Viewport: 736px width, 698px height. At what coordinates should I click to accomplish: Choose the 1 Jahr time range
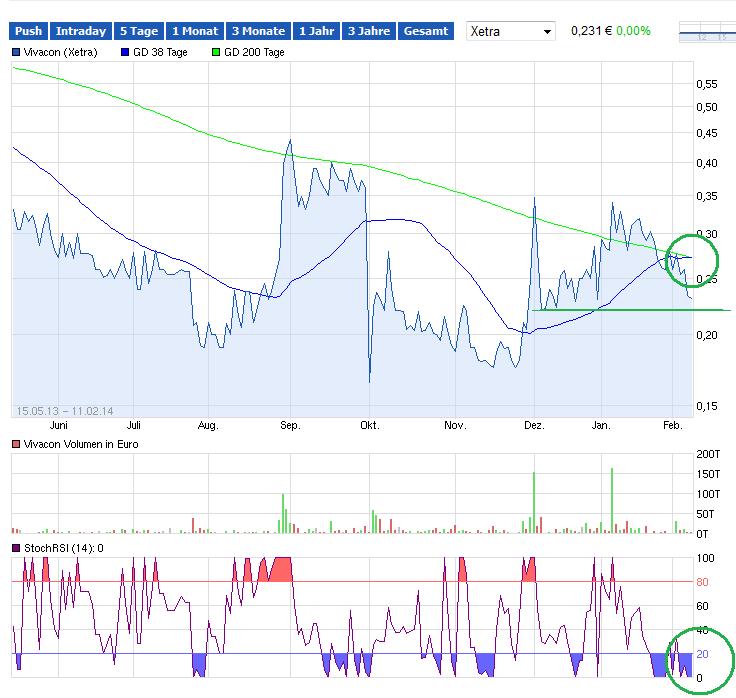click(x=316, y=31)
